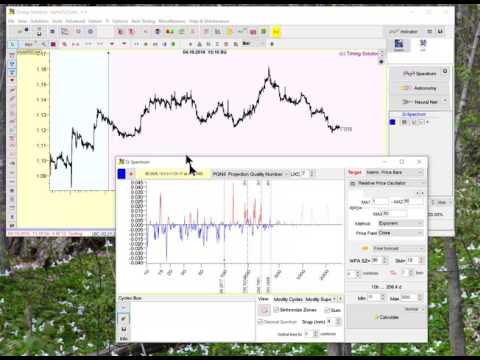This screenshot has width=480, height=360.
Task: Click the clock icon in the View tab
Action: (x=264, y=310)
